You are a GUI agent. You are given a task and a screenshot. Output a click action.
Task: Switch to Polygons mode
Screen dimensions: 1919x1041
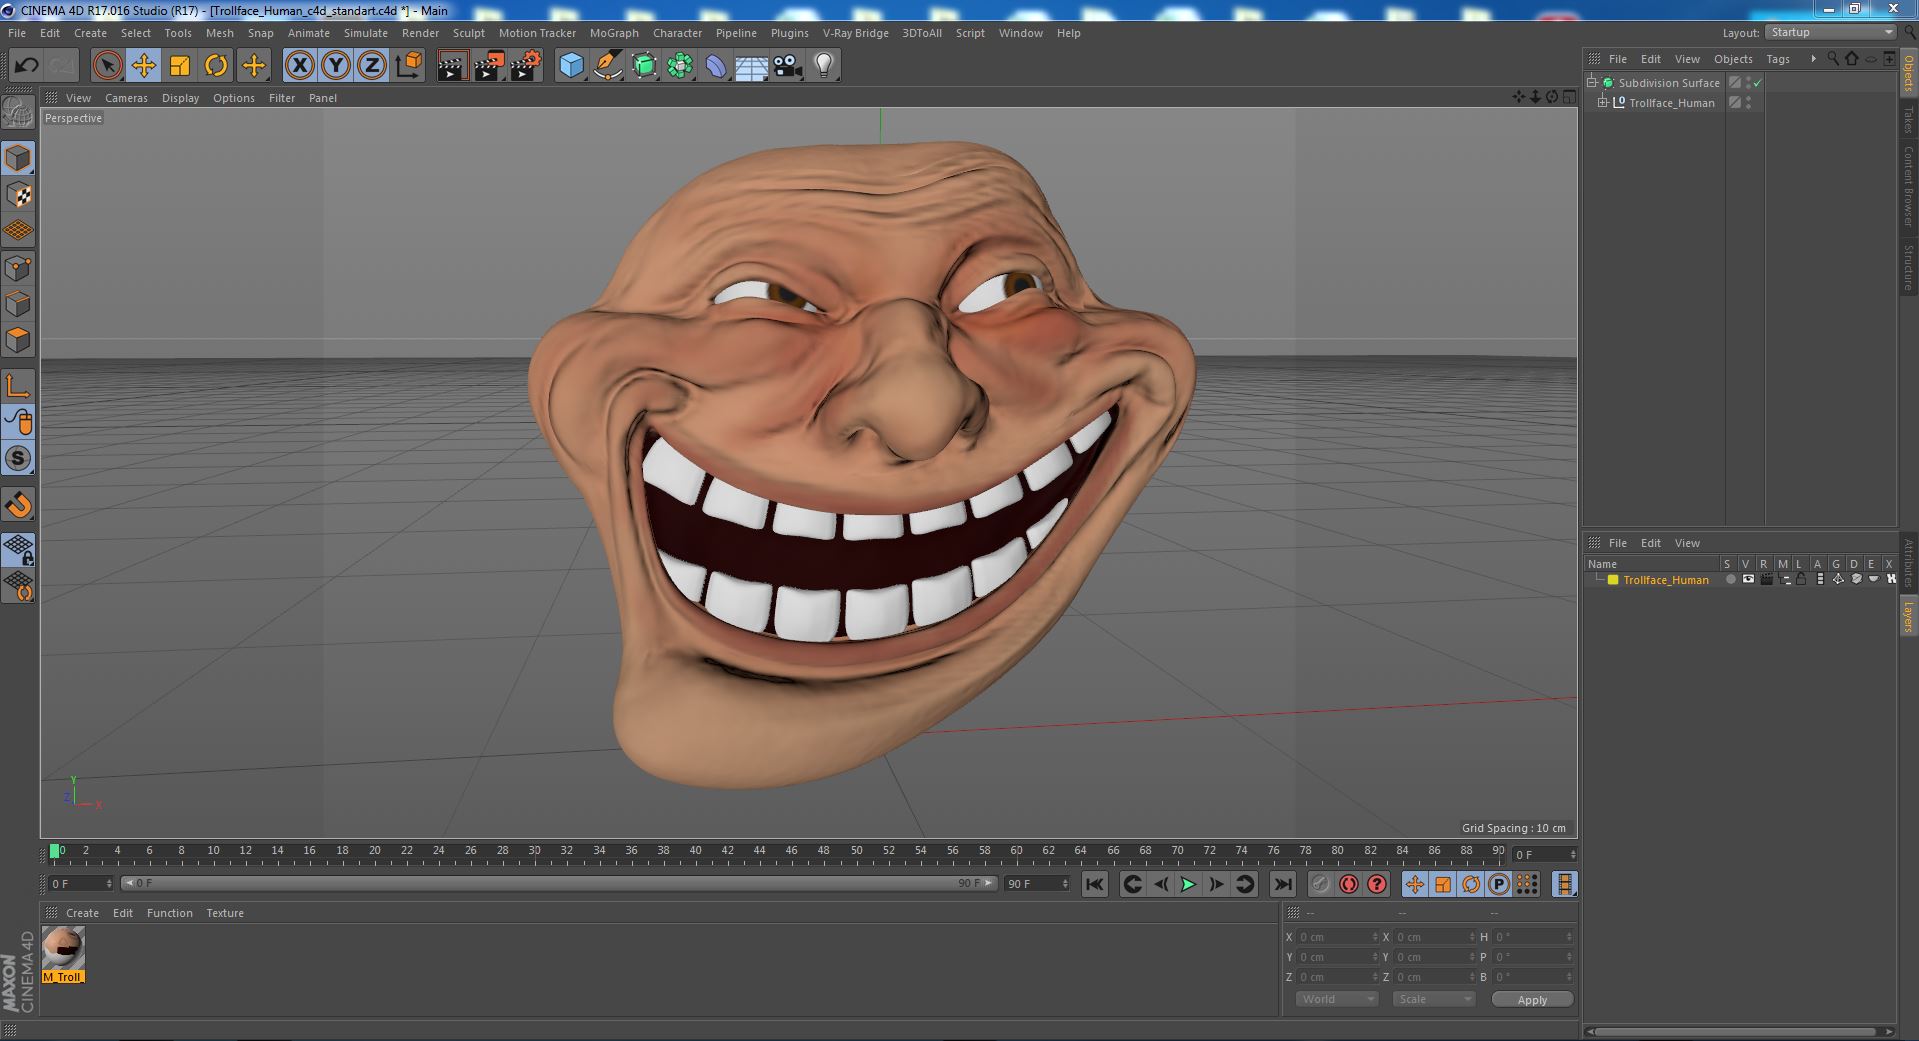coord(18,340)
